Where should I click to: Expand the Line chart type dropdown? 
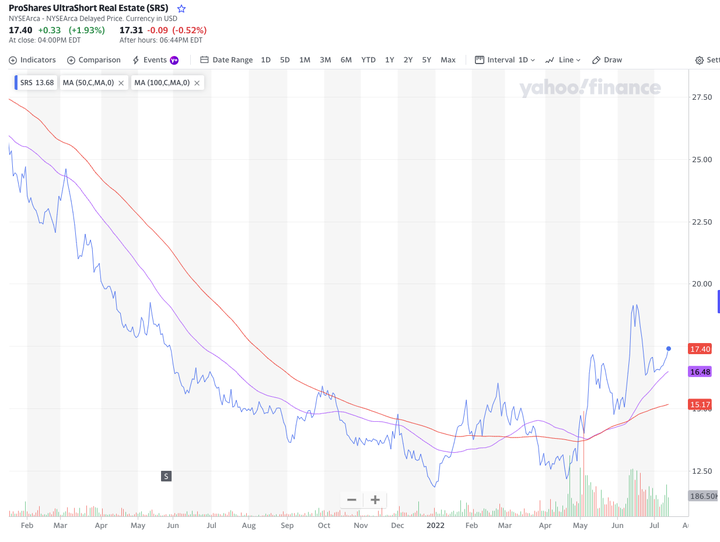point(562,60)
